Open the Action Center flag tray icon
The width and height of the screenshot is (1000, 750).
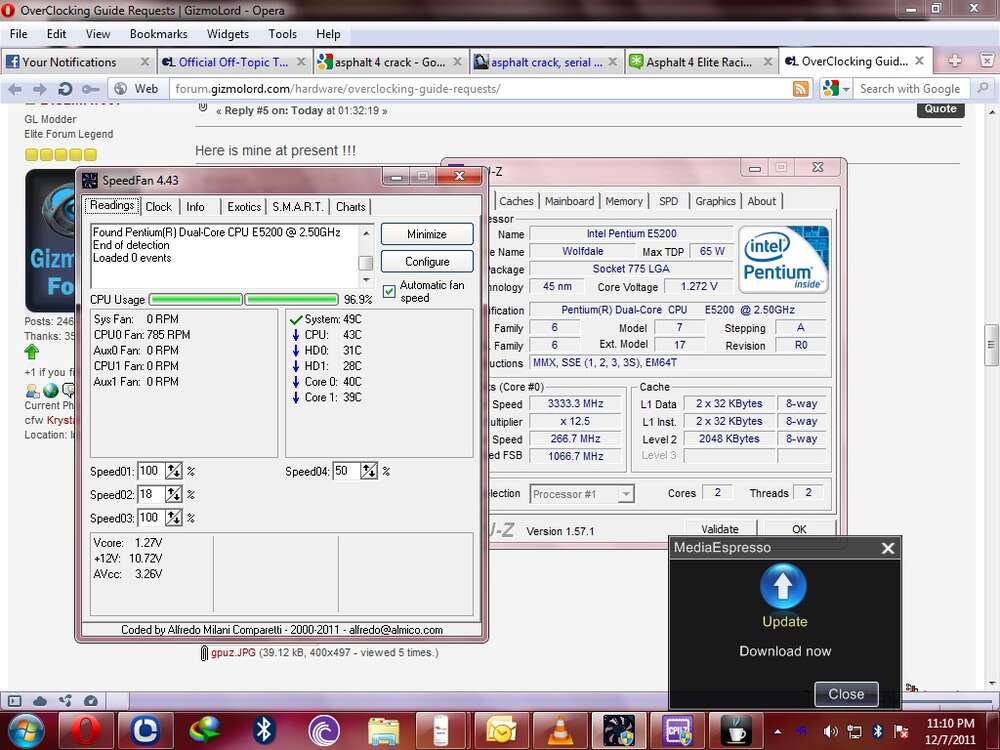click(901, 731)
